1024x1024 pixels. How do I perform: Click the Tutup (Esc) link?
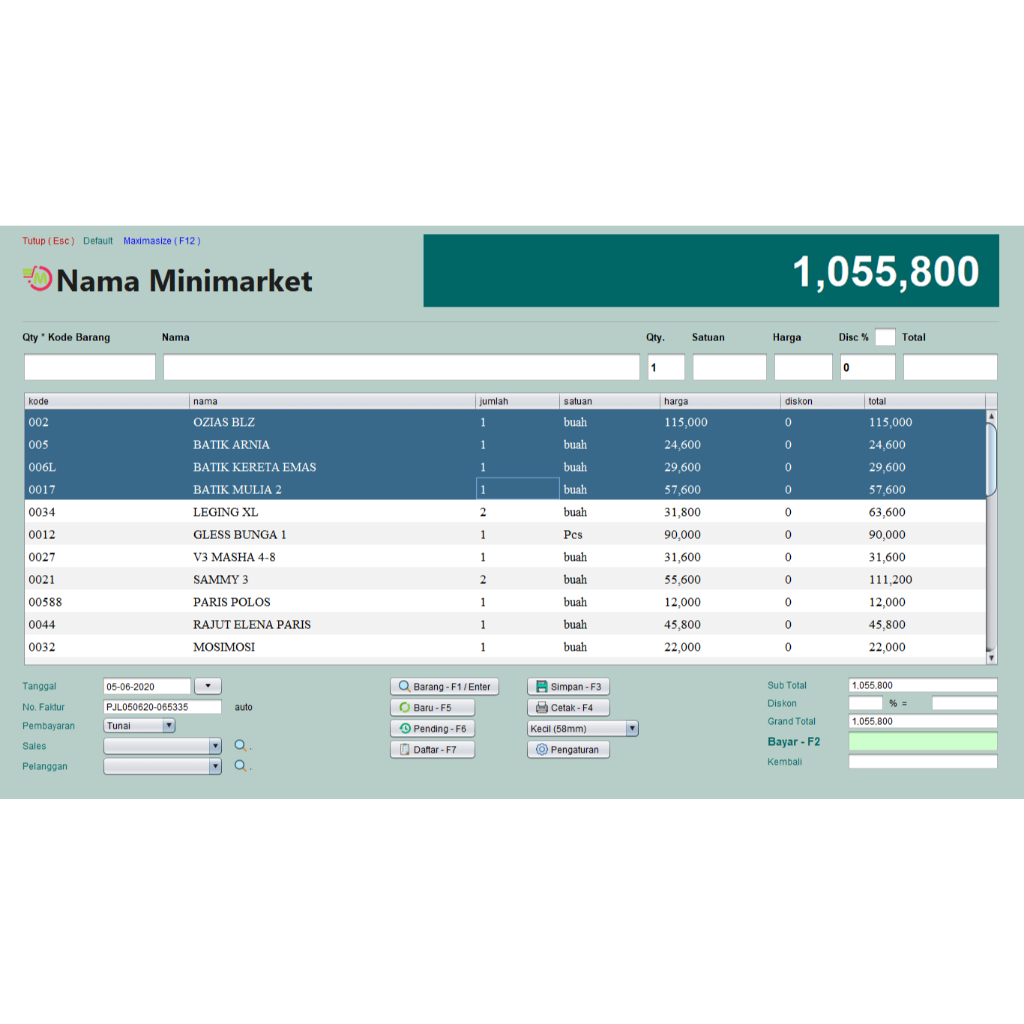click(48, 241)
